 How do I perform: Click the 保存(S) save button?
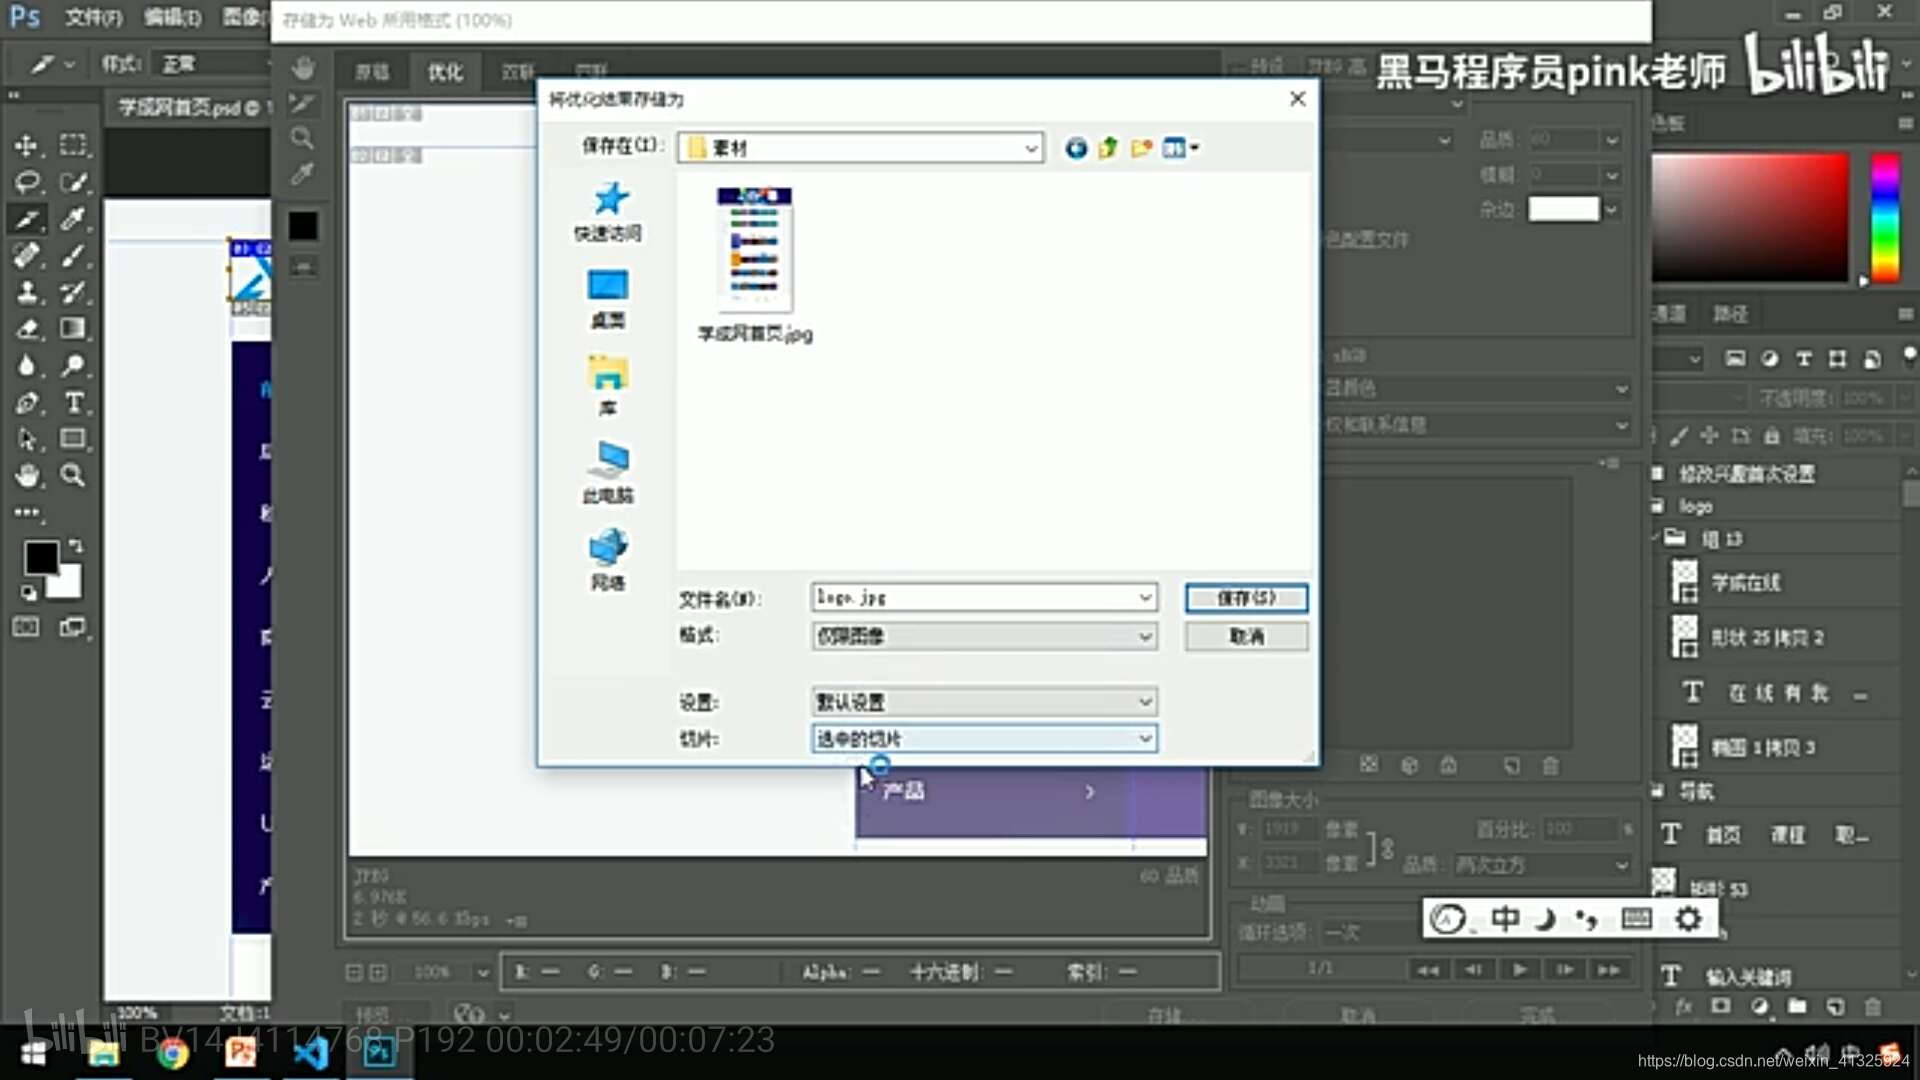click(1246, 598)
